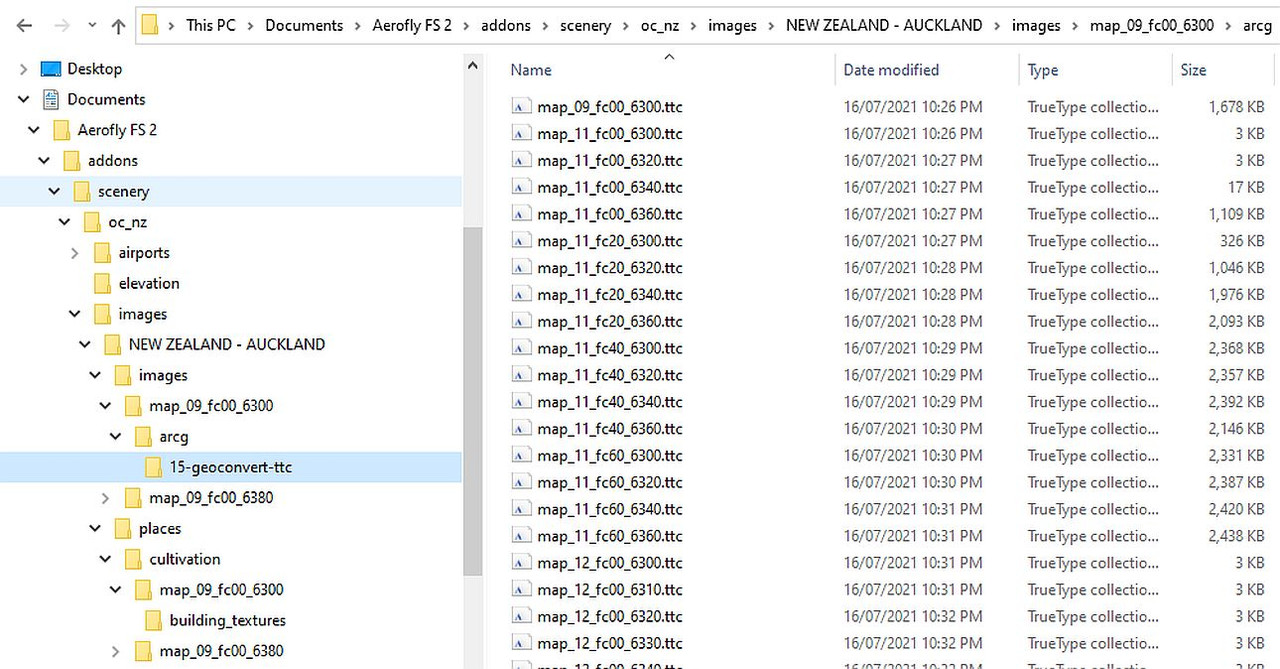Expand map_09_fc00_6380 under images
Viewport: 1280px width, 669px height.
[x=106, y=498]
